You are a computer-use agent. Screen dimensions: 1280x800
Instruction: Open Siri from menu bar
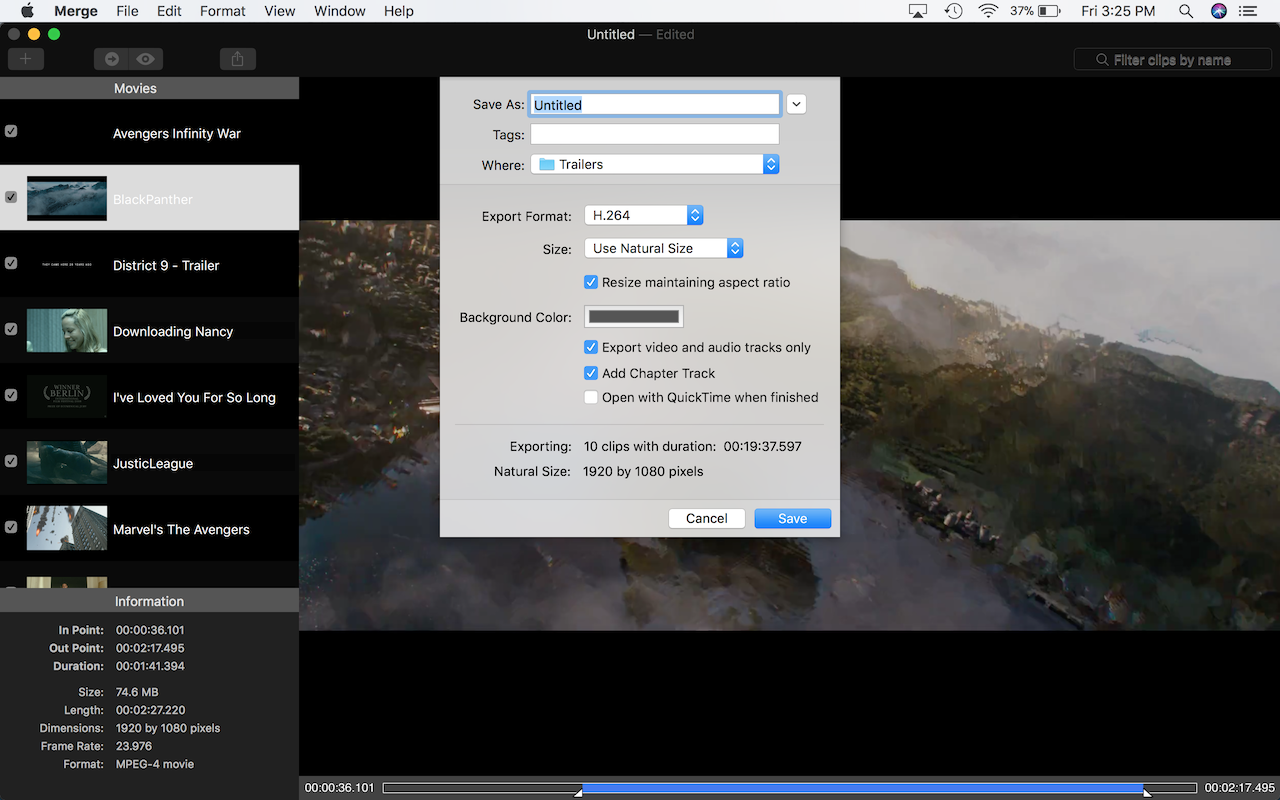1218,11
